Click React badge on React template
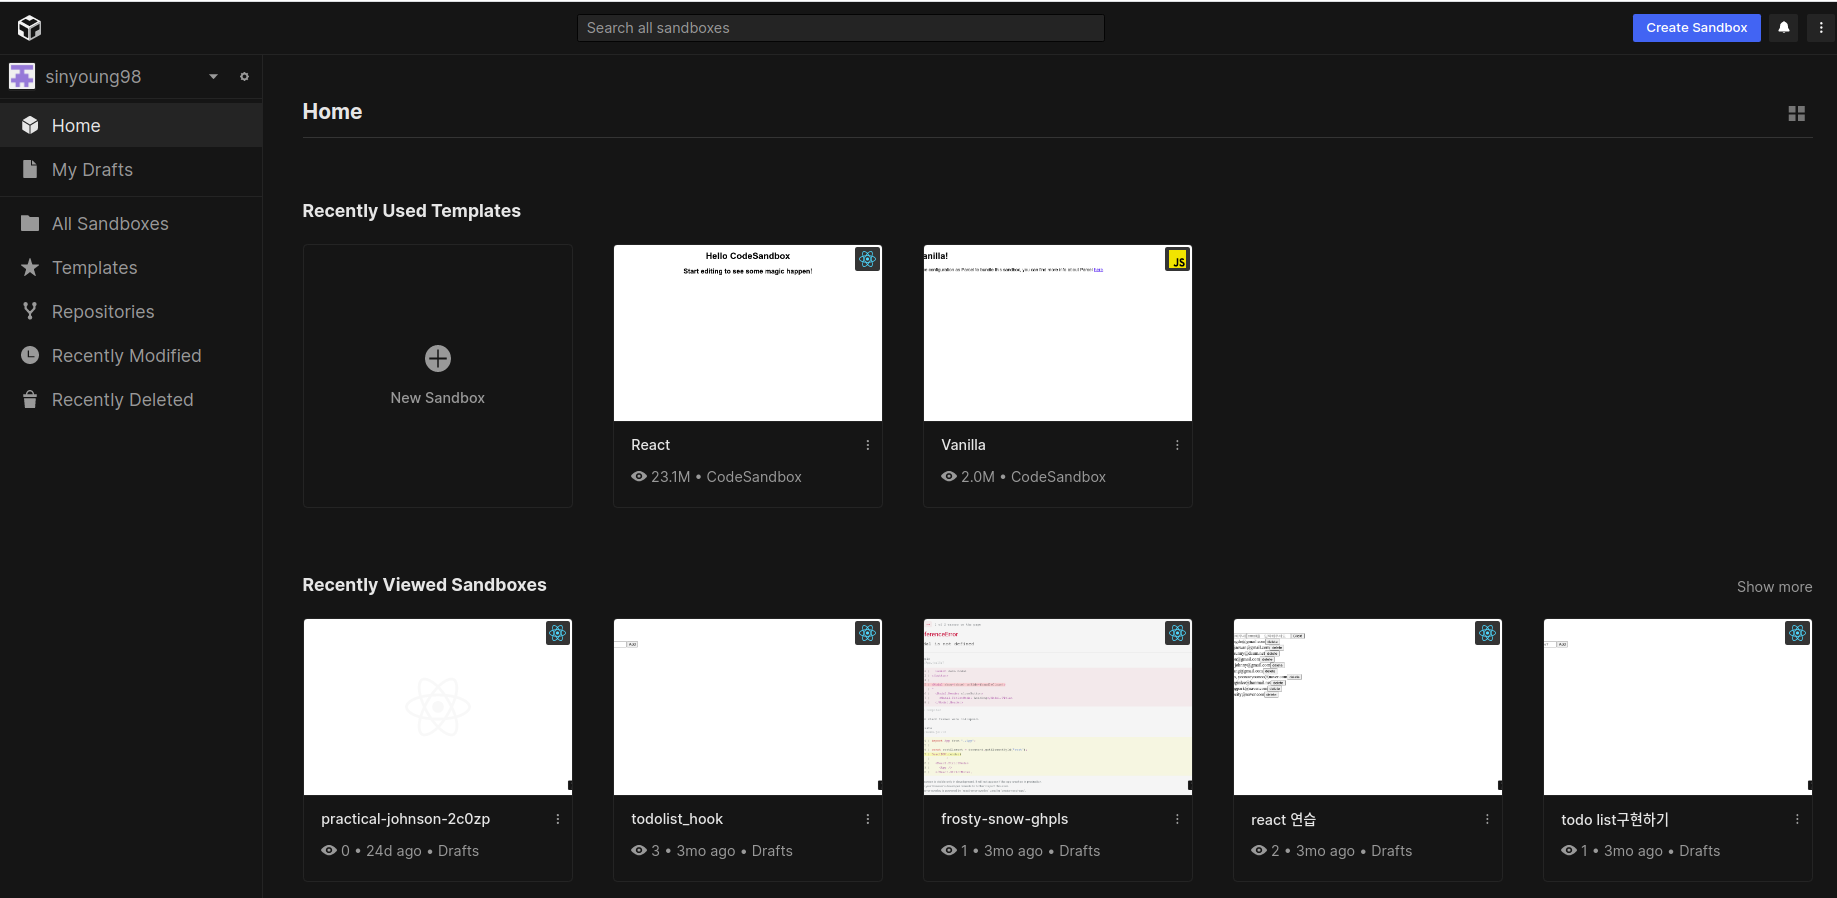 867,259
